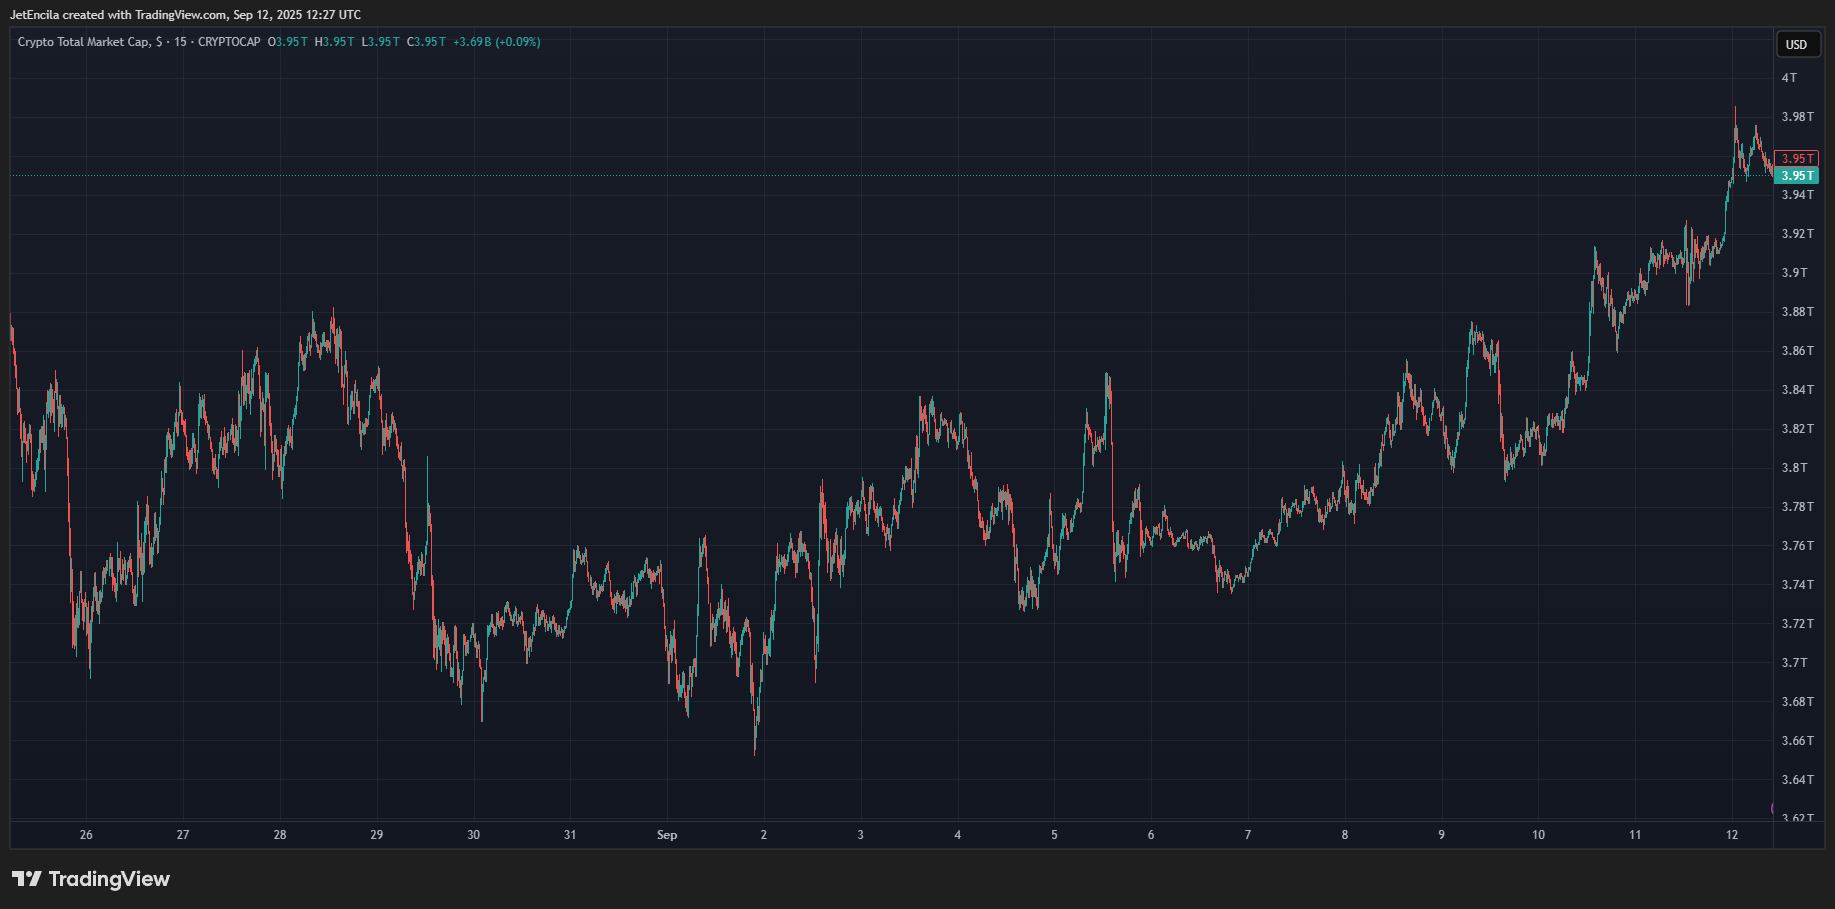Image resolution: width=1835 pixels, height=909 pixels.
Task: Click the Sep date label on time axis
Action: 667,835
